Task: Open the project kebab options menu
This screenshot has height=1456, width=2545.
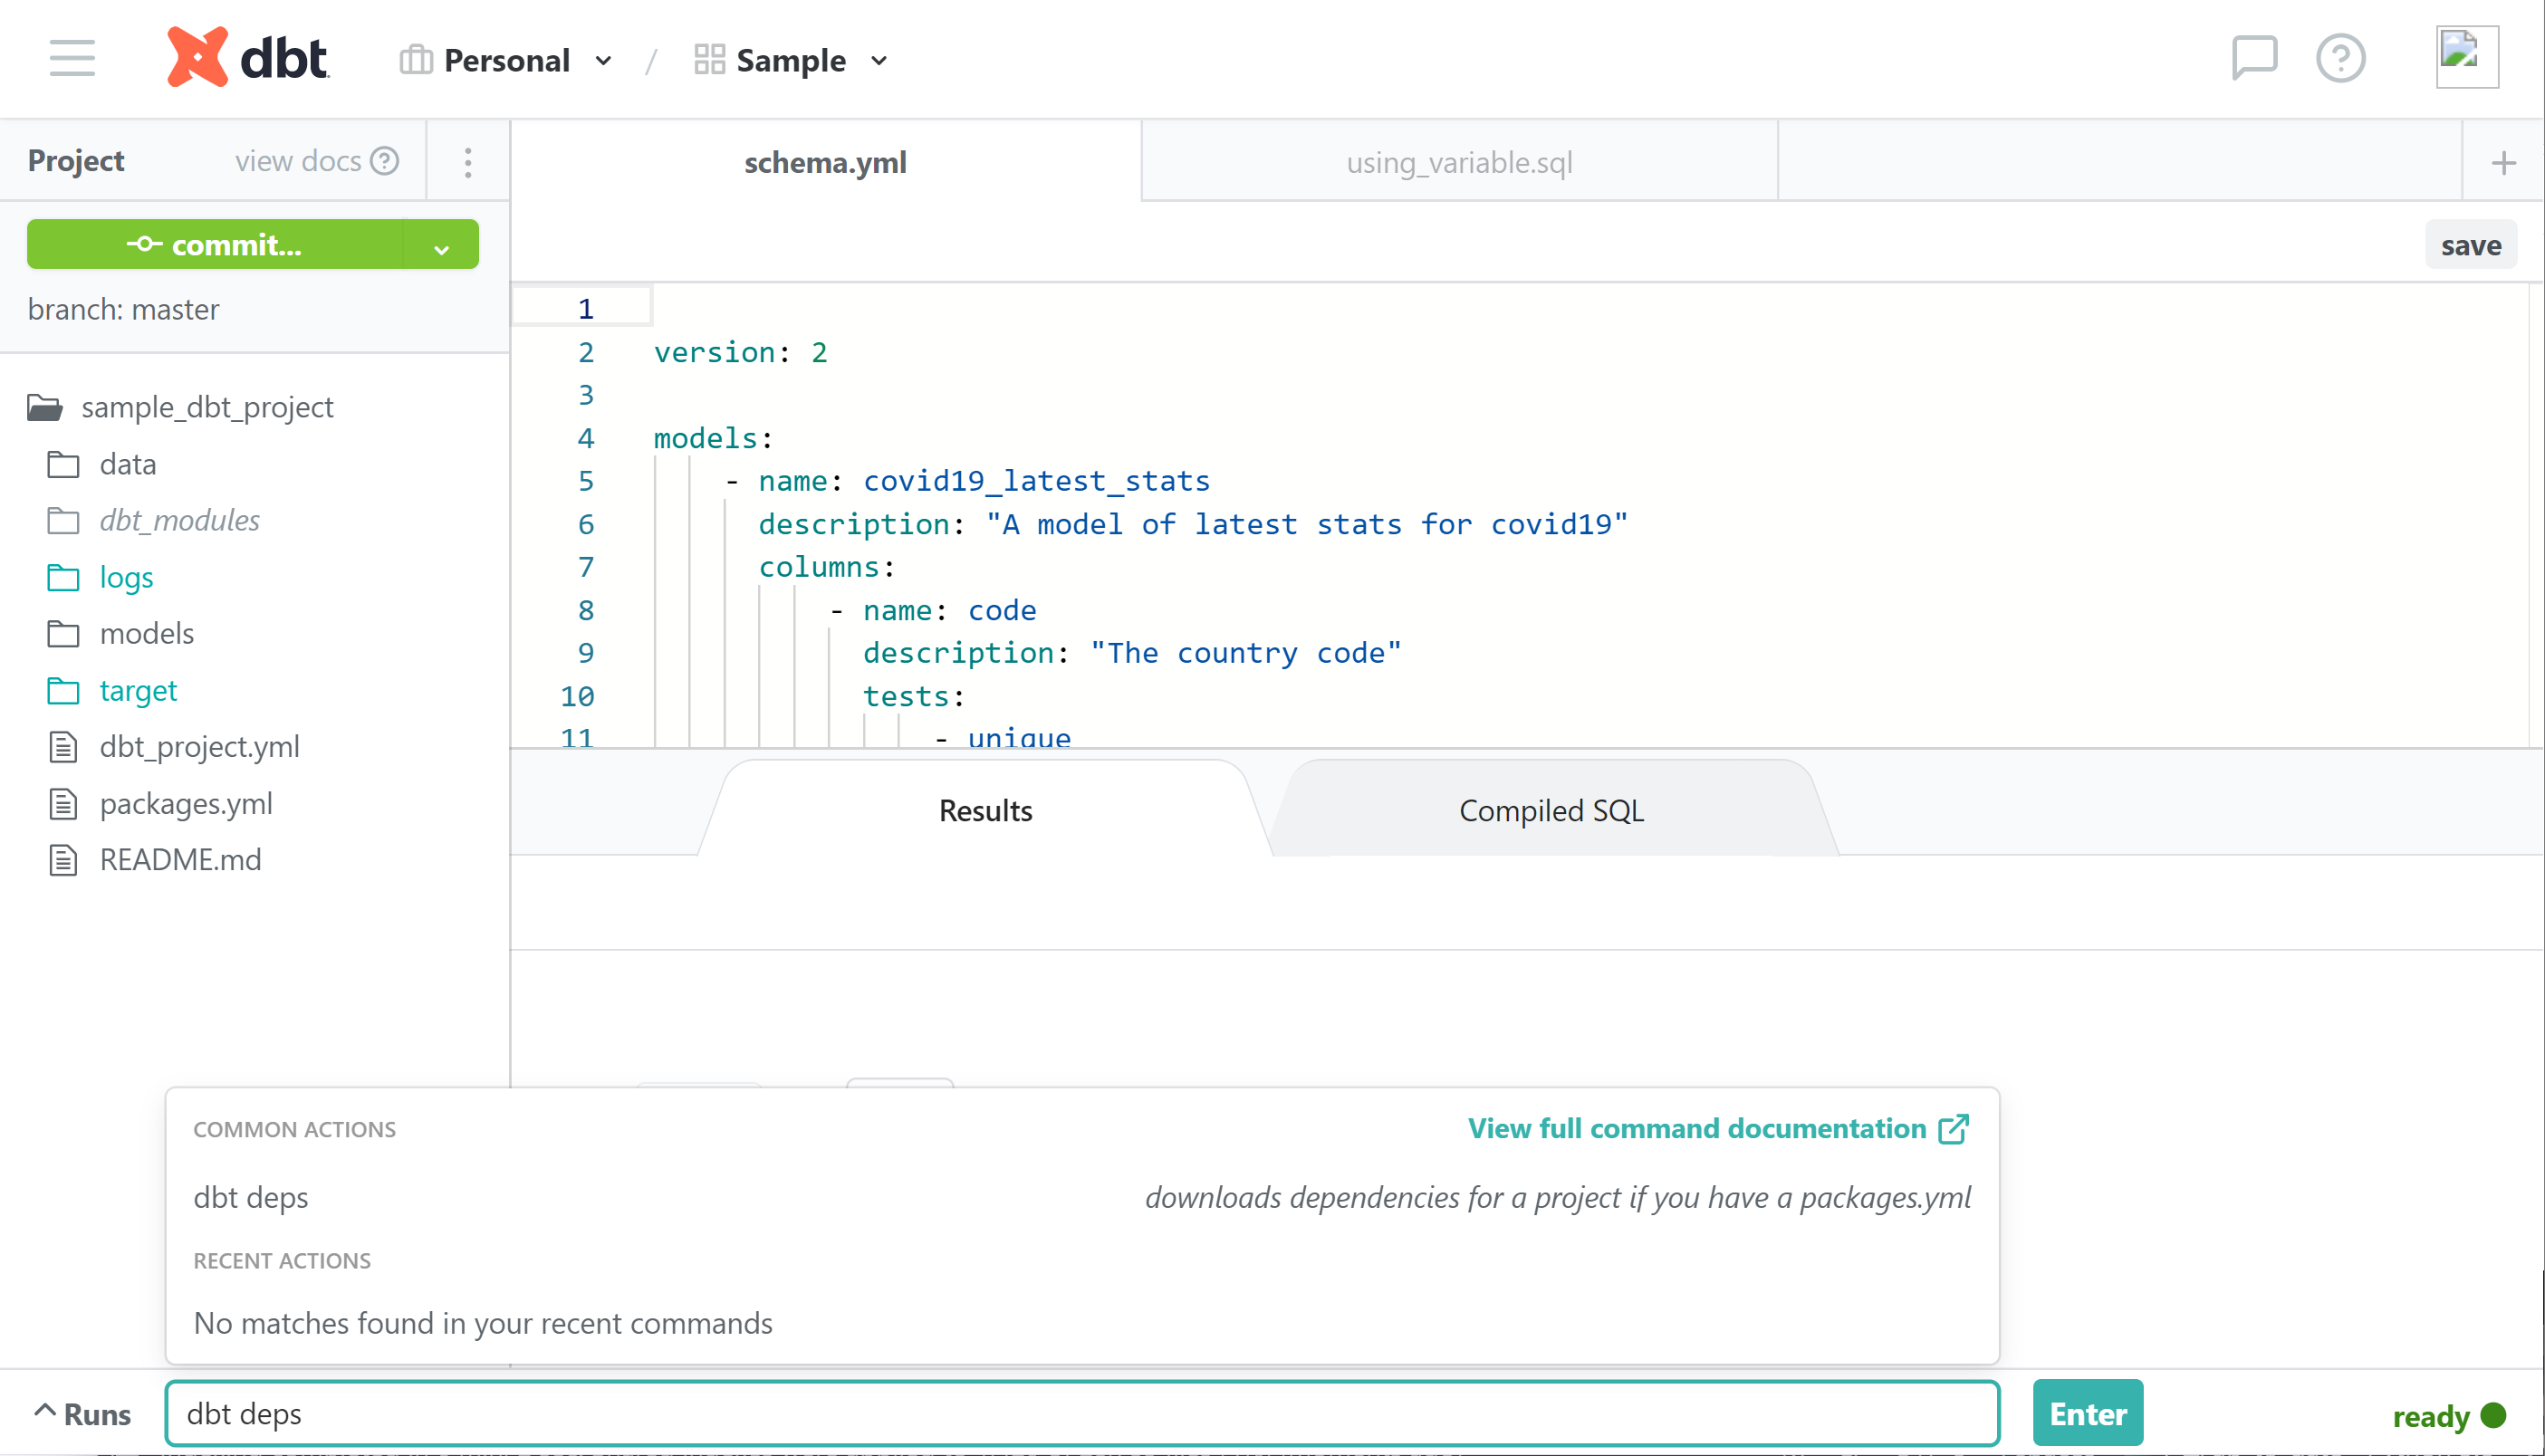Action: (x=468, y=162)
